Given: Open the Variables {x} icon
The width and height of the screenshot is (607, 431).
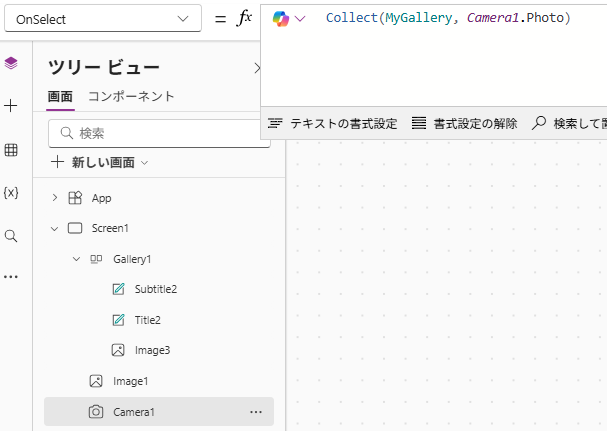Looking at the screenshot, I should click(11, 193).
